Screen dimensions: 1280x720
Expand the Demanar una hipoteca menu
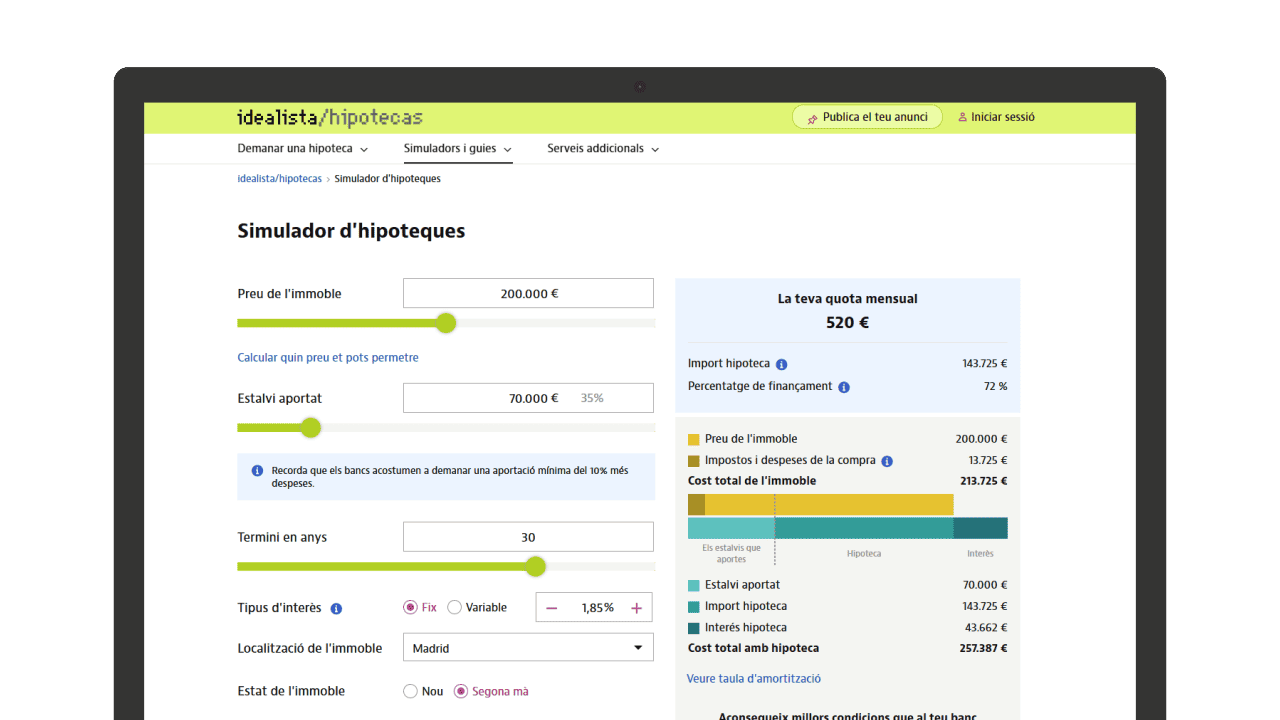pyautogui.click(x=302, y=149)
